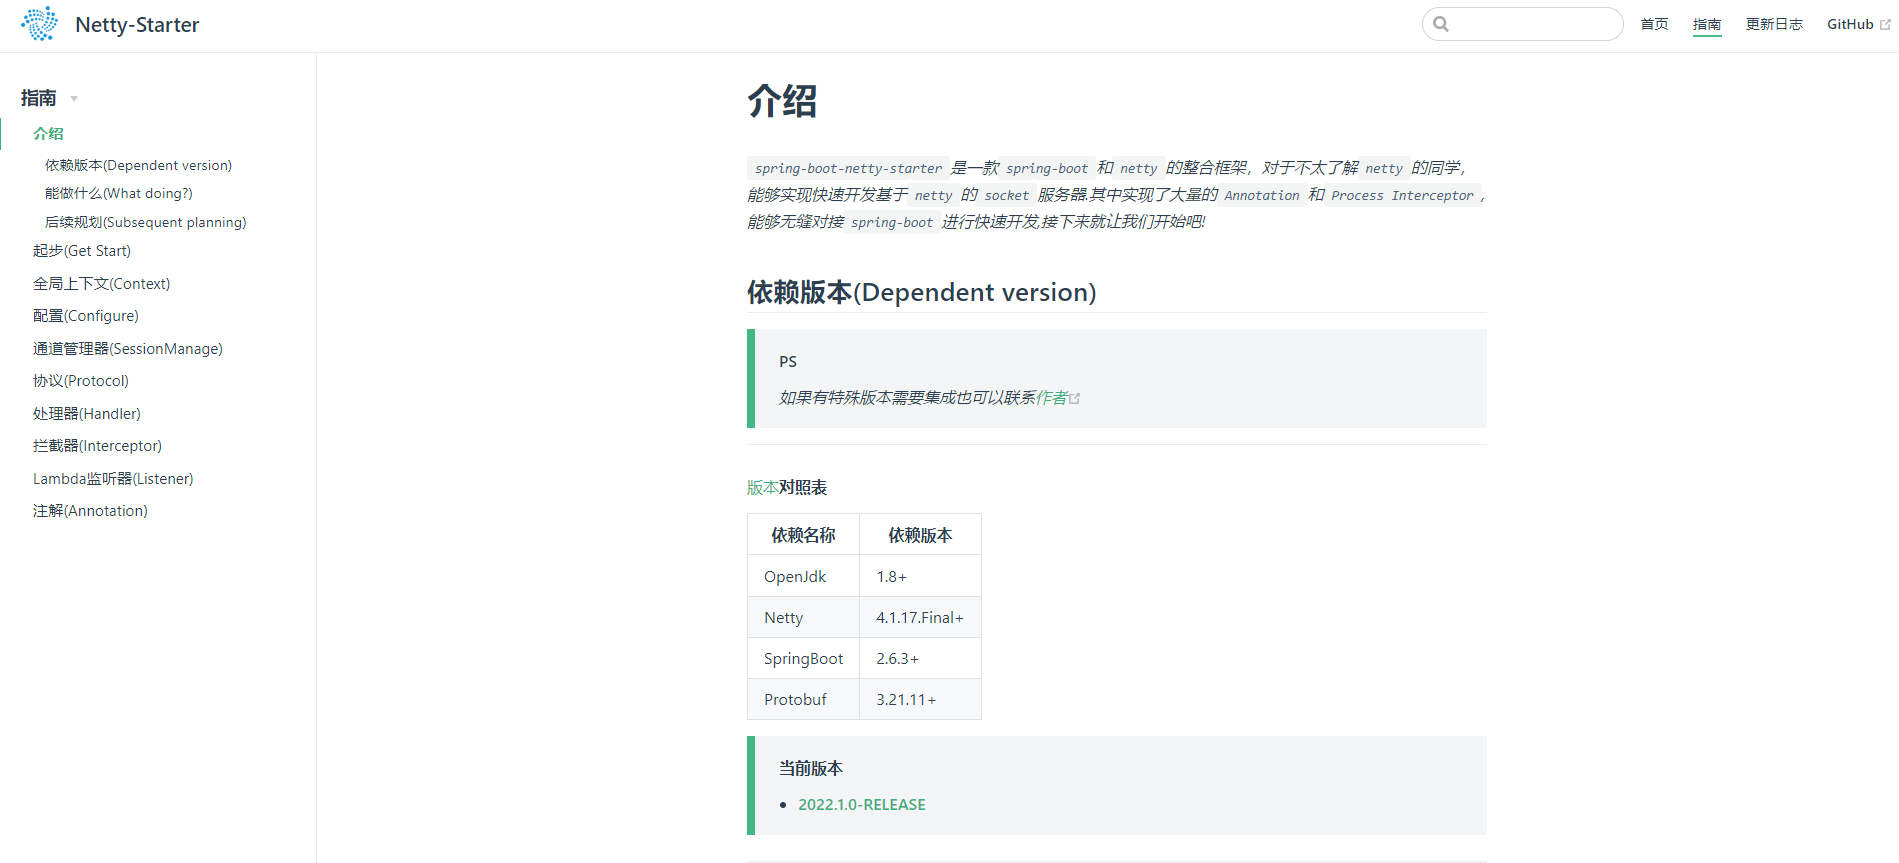Open 处理器(Handler) page

click(x=87, y=414)
